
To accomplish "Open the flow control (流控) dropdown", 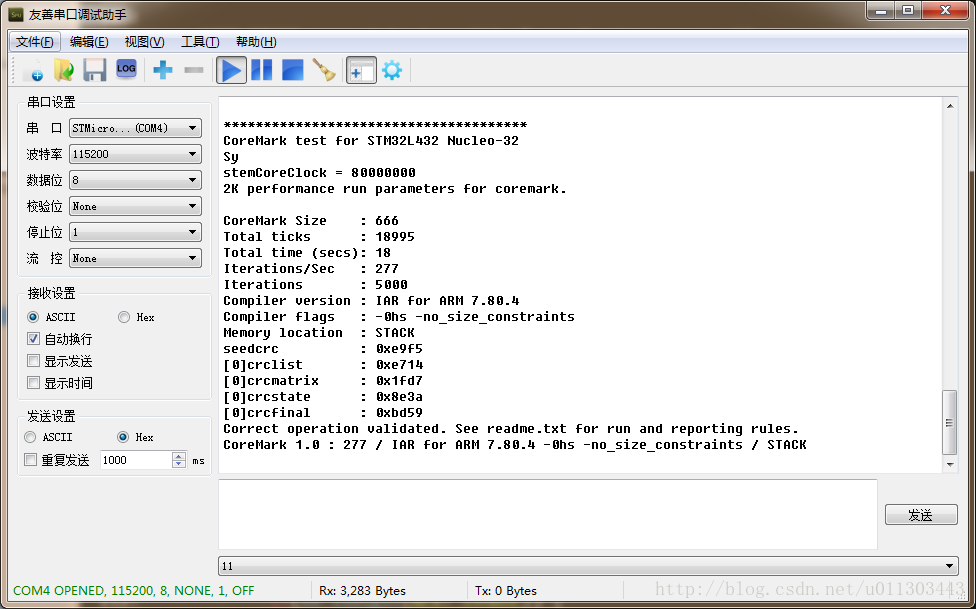I will coord(135,258).
